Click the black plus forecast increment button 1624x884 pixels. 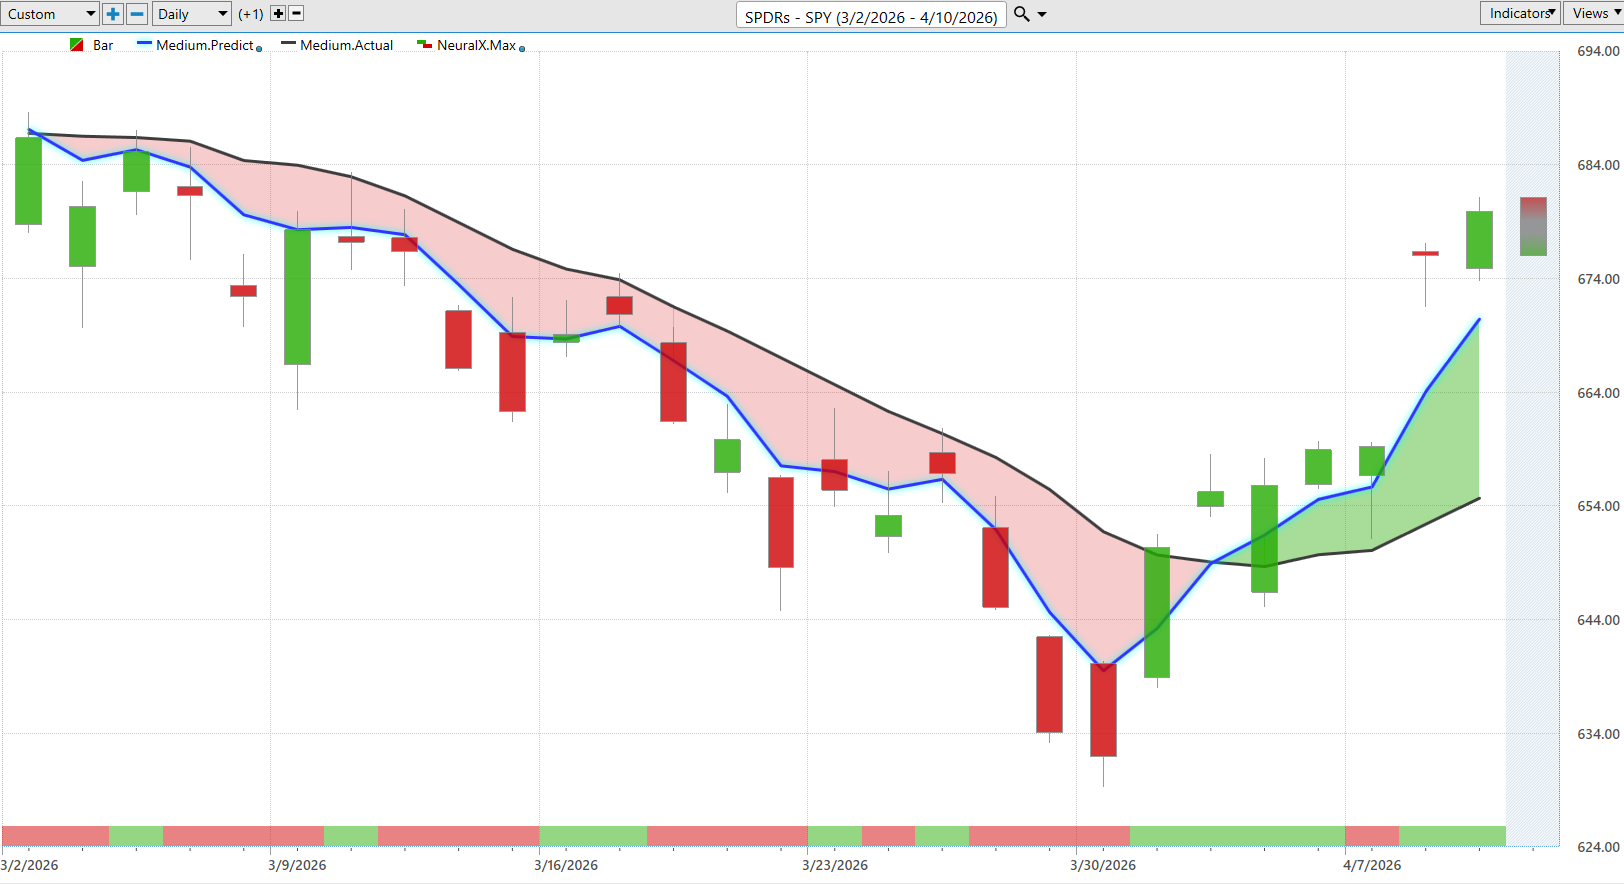point(278,14)
